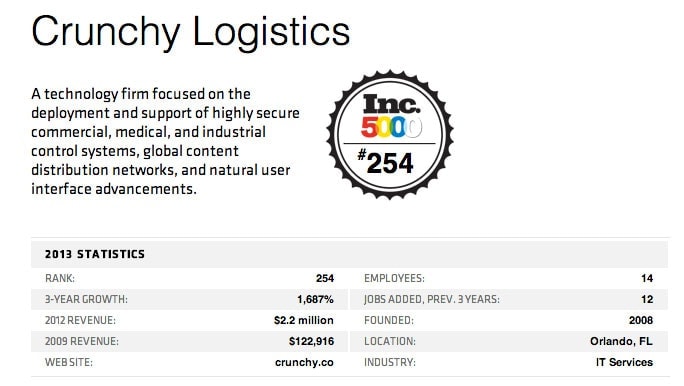Click the Orlando, FL location value
The image size is (684, 386).
(x=621, y=341)
